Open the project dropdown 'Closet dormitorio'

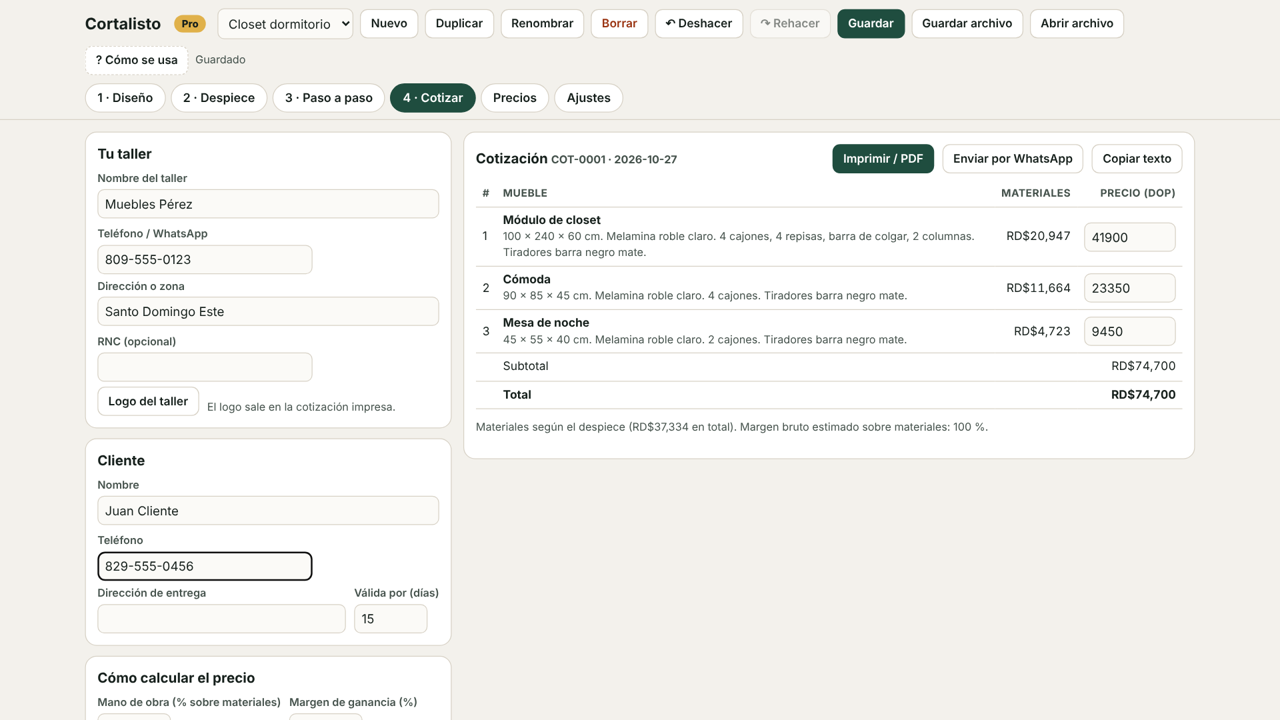click(x=285, y=24)
